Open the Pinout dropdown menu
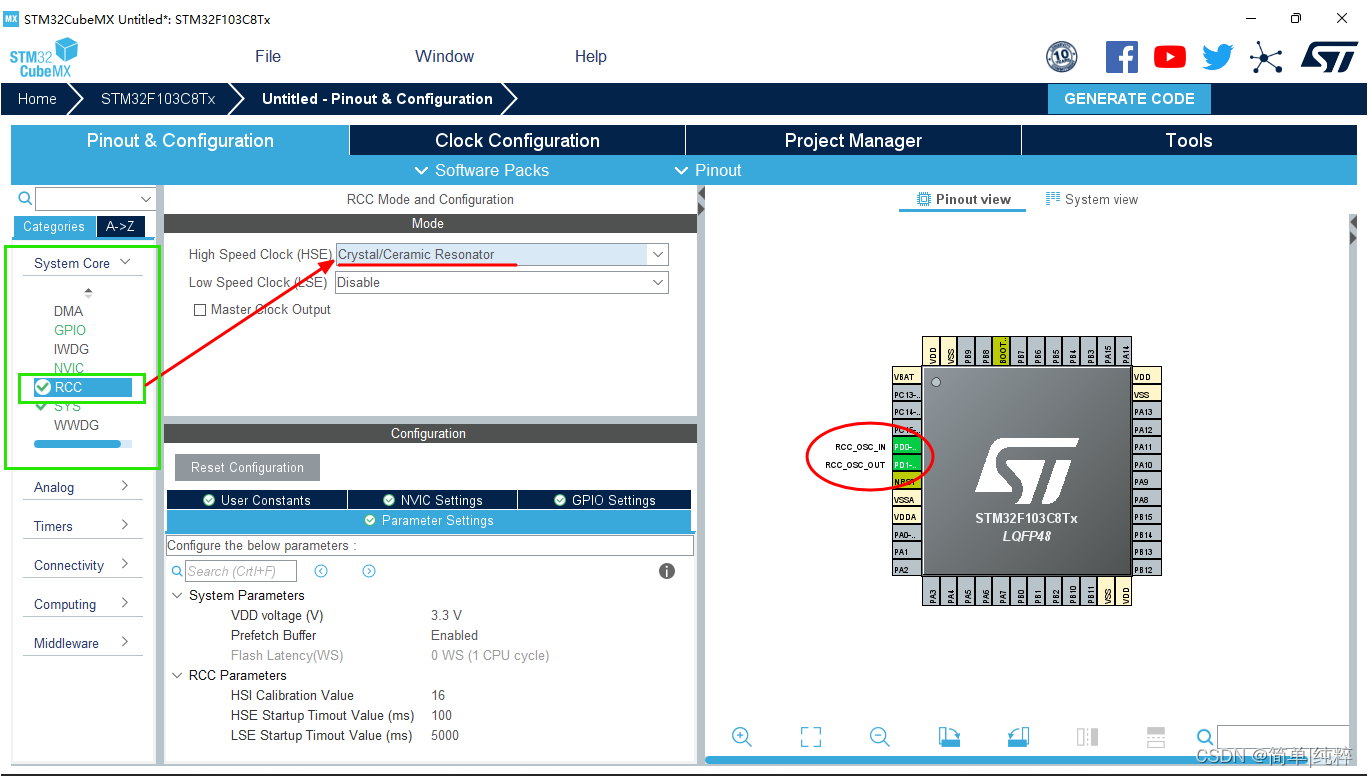The image size is (1368, 777). point(708,170)
